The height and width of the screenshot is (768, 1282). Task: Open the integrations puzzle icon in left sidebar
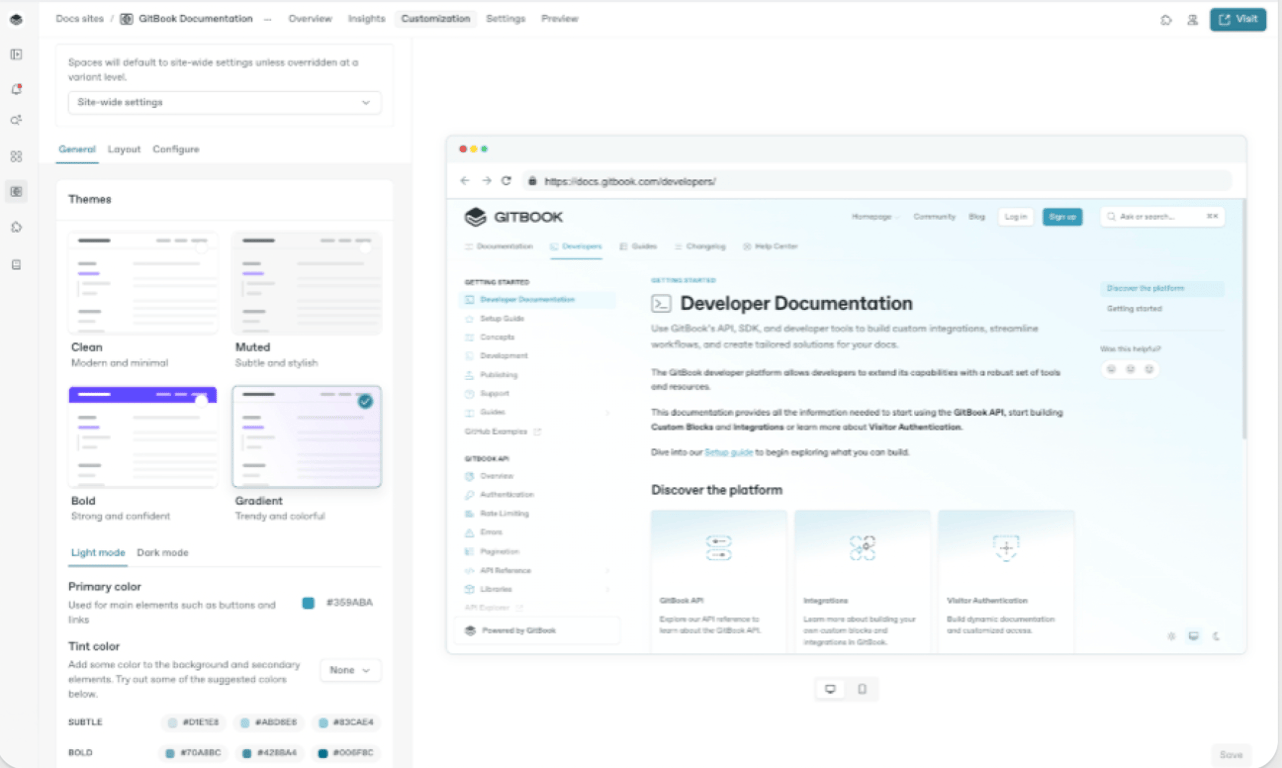pos(16,227)
